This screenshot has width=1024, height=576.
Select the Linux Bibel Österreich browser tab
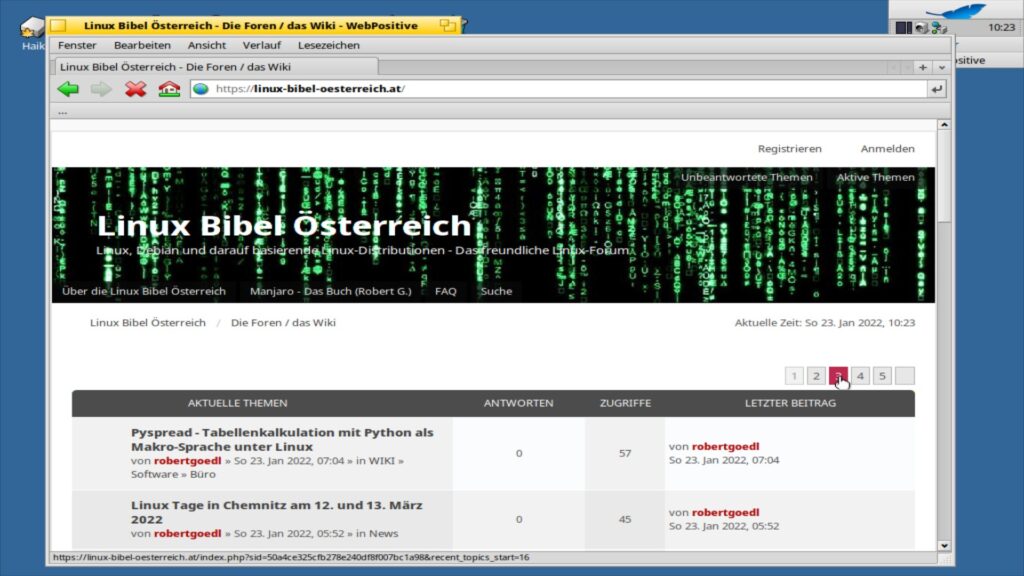click(215, 67)
